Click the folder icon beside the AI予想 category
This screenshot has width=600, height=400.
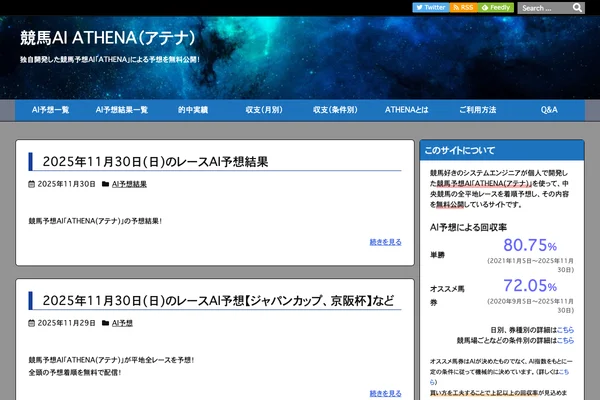click(x=106, y=323)
